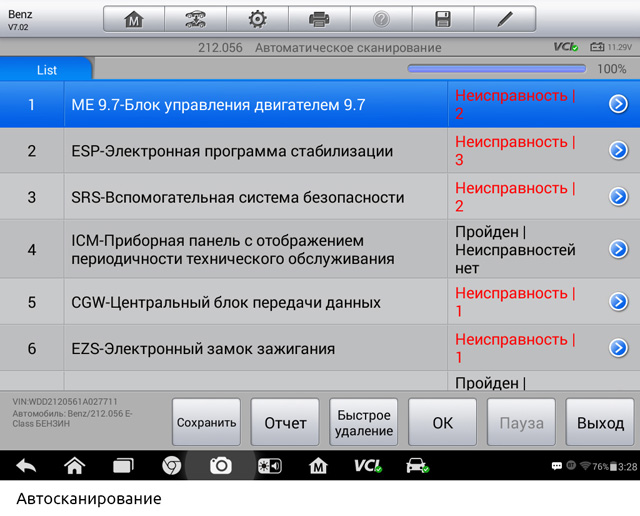Open the MaxiSys home (M) toolbar icon
640x516 pixels.
pos(134,19)
